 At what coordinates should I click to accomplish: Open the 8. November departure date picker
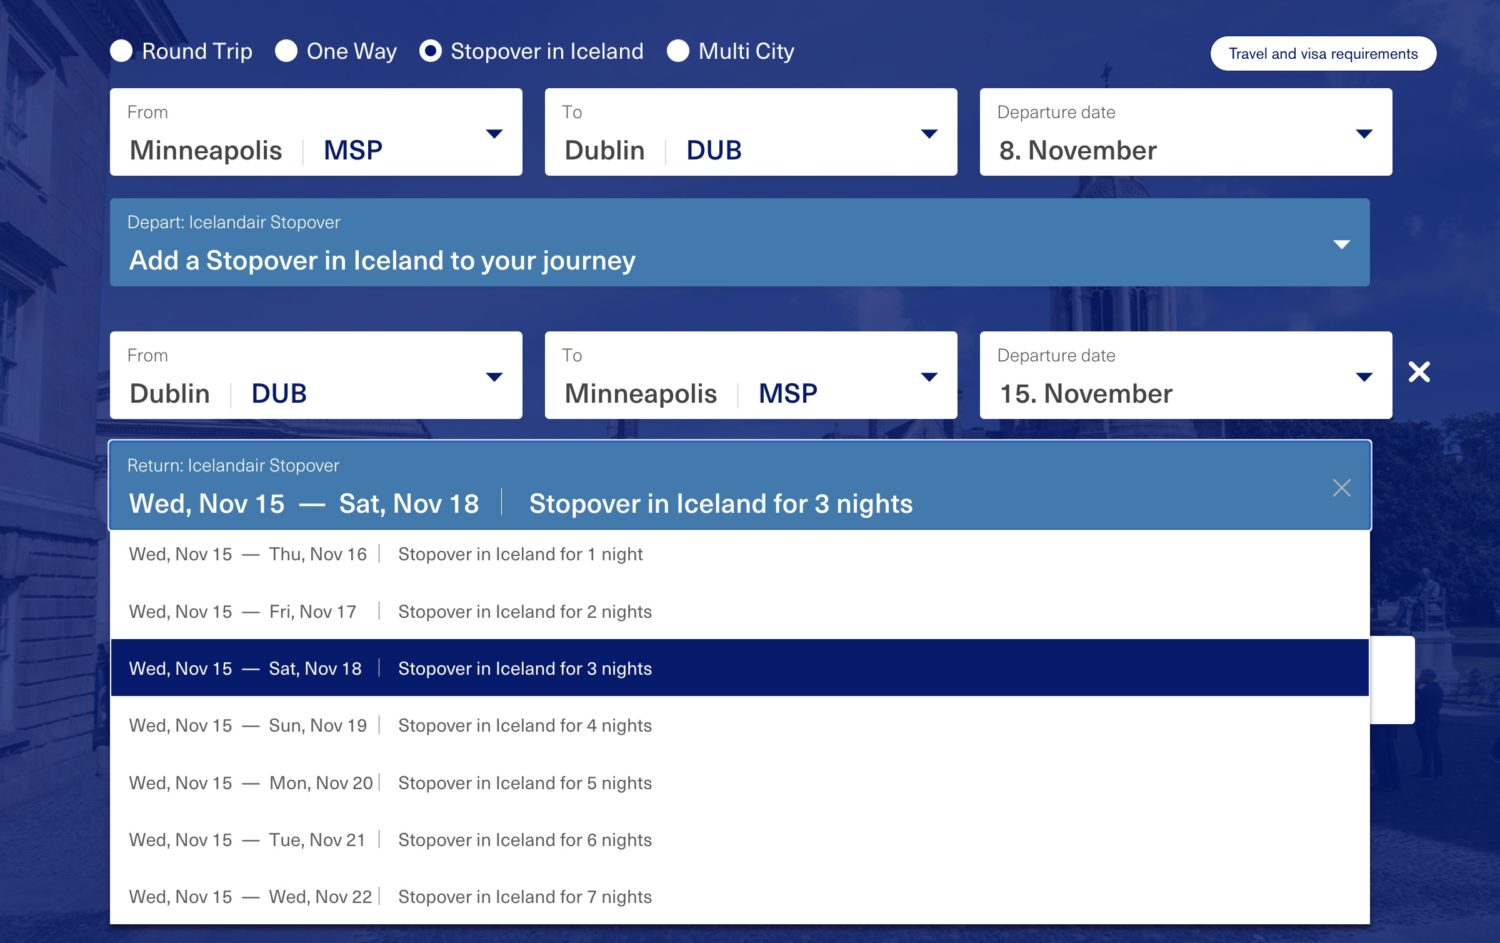[x=1186, y=132]
